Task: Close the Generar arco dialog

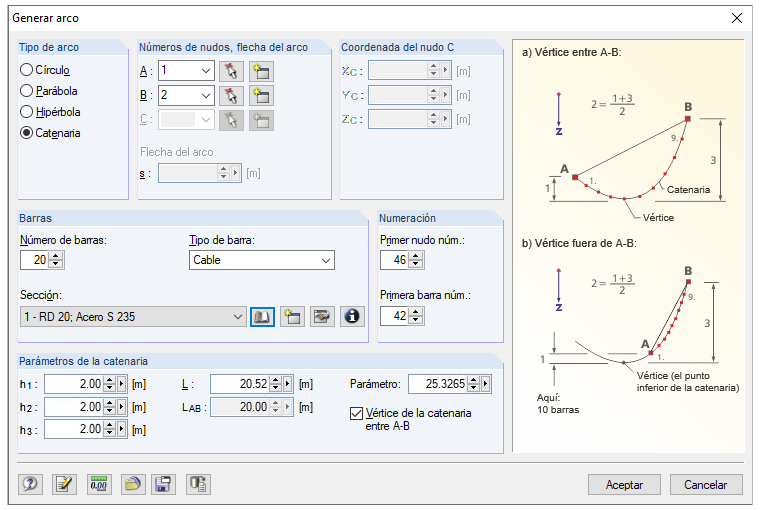Action: pos(737,18)
